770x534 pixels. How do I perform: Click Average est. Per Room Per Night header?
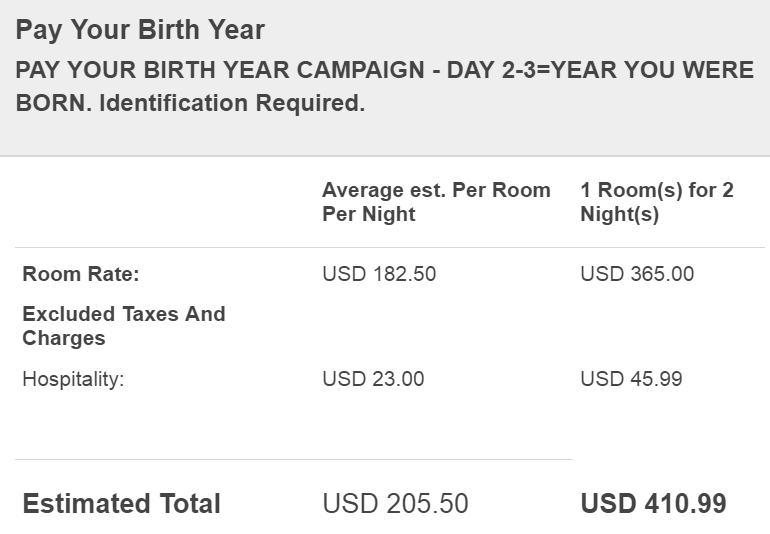(436, 202)
